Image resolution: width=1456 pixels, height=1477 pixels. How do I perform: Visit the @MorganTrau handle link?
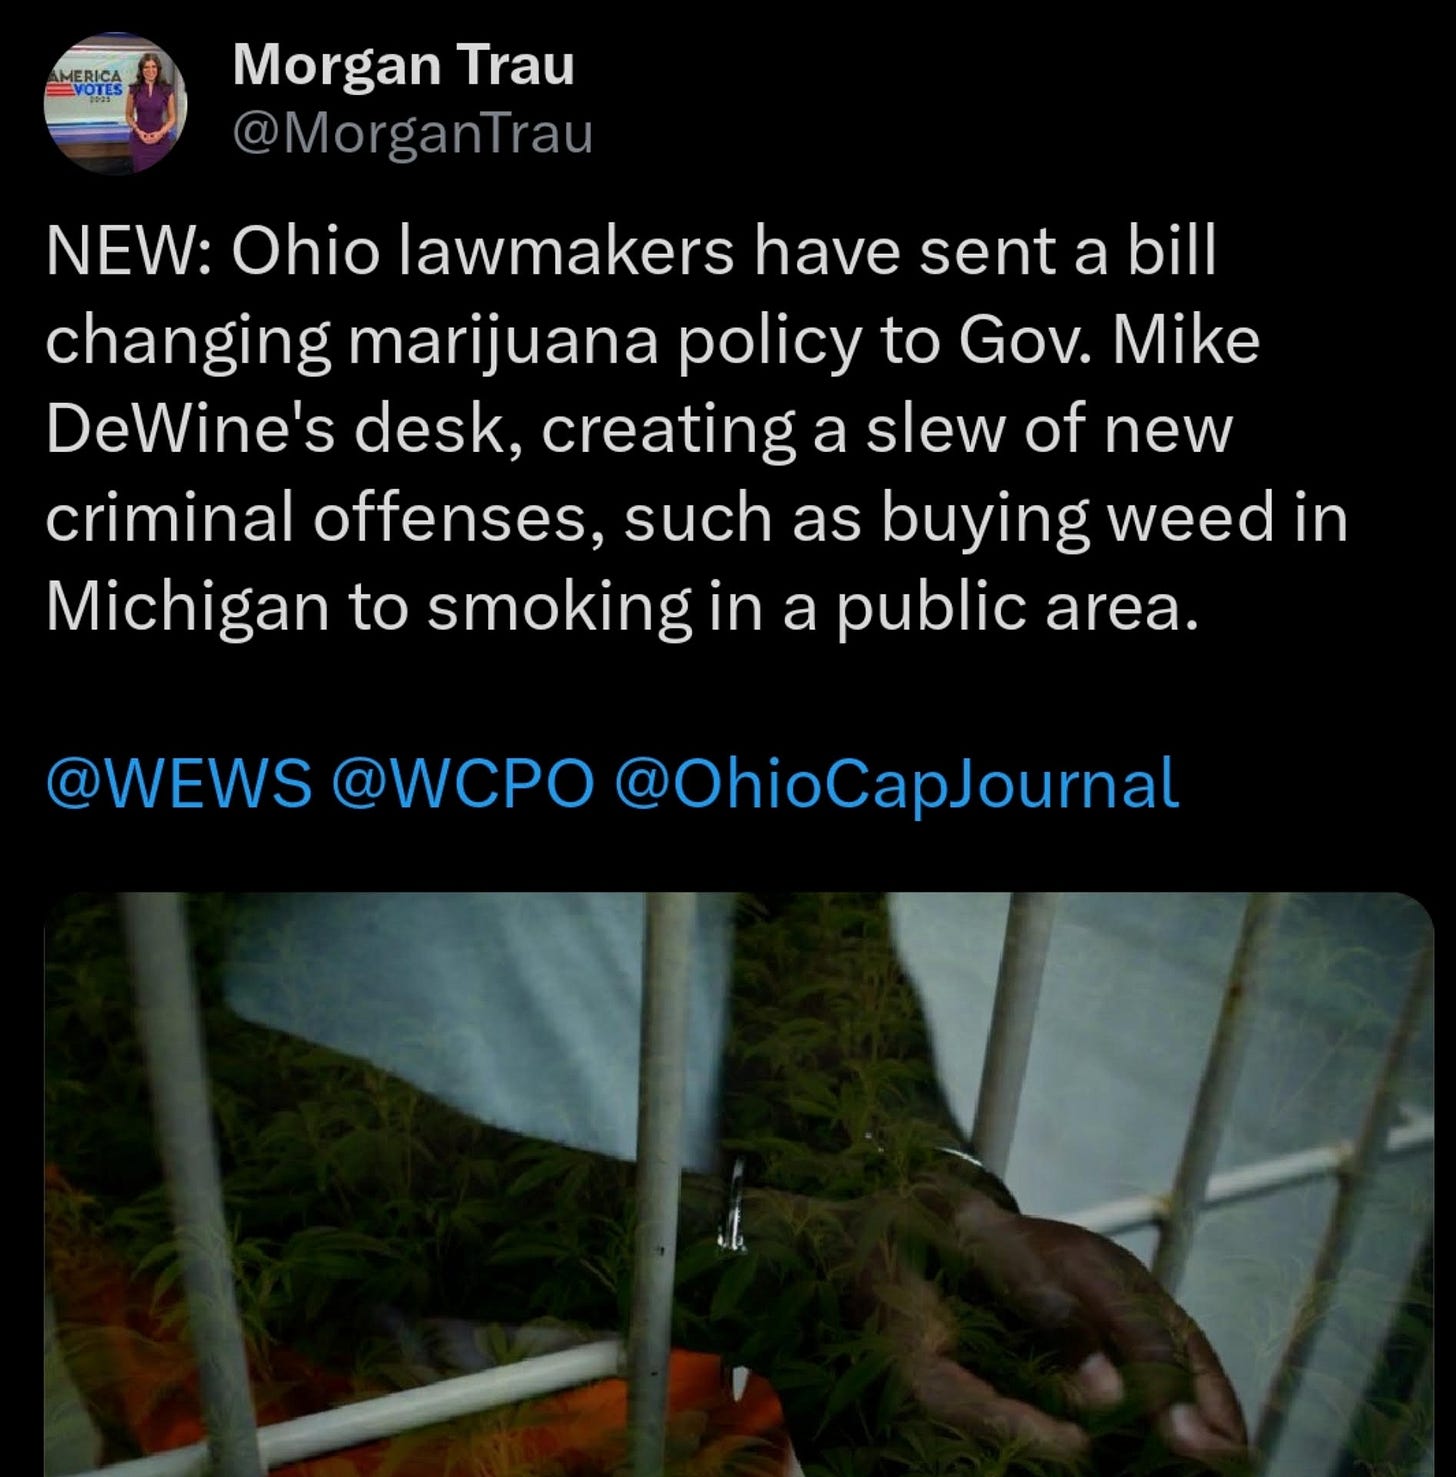(412, 134)
